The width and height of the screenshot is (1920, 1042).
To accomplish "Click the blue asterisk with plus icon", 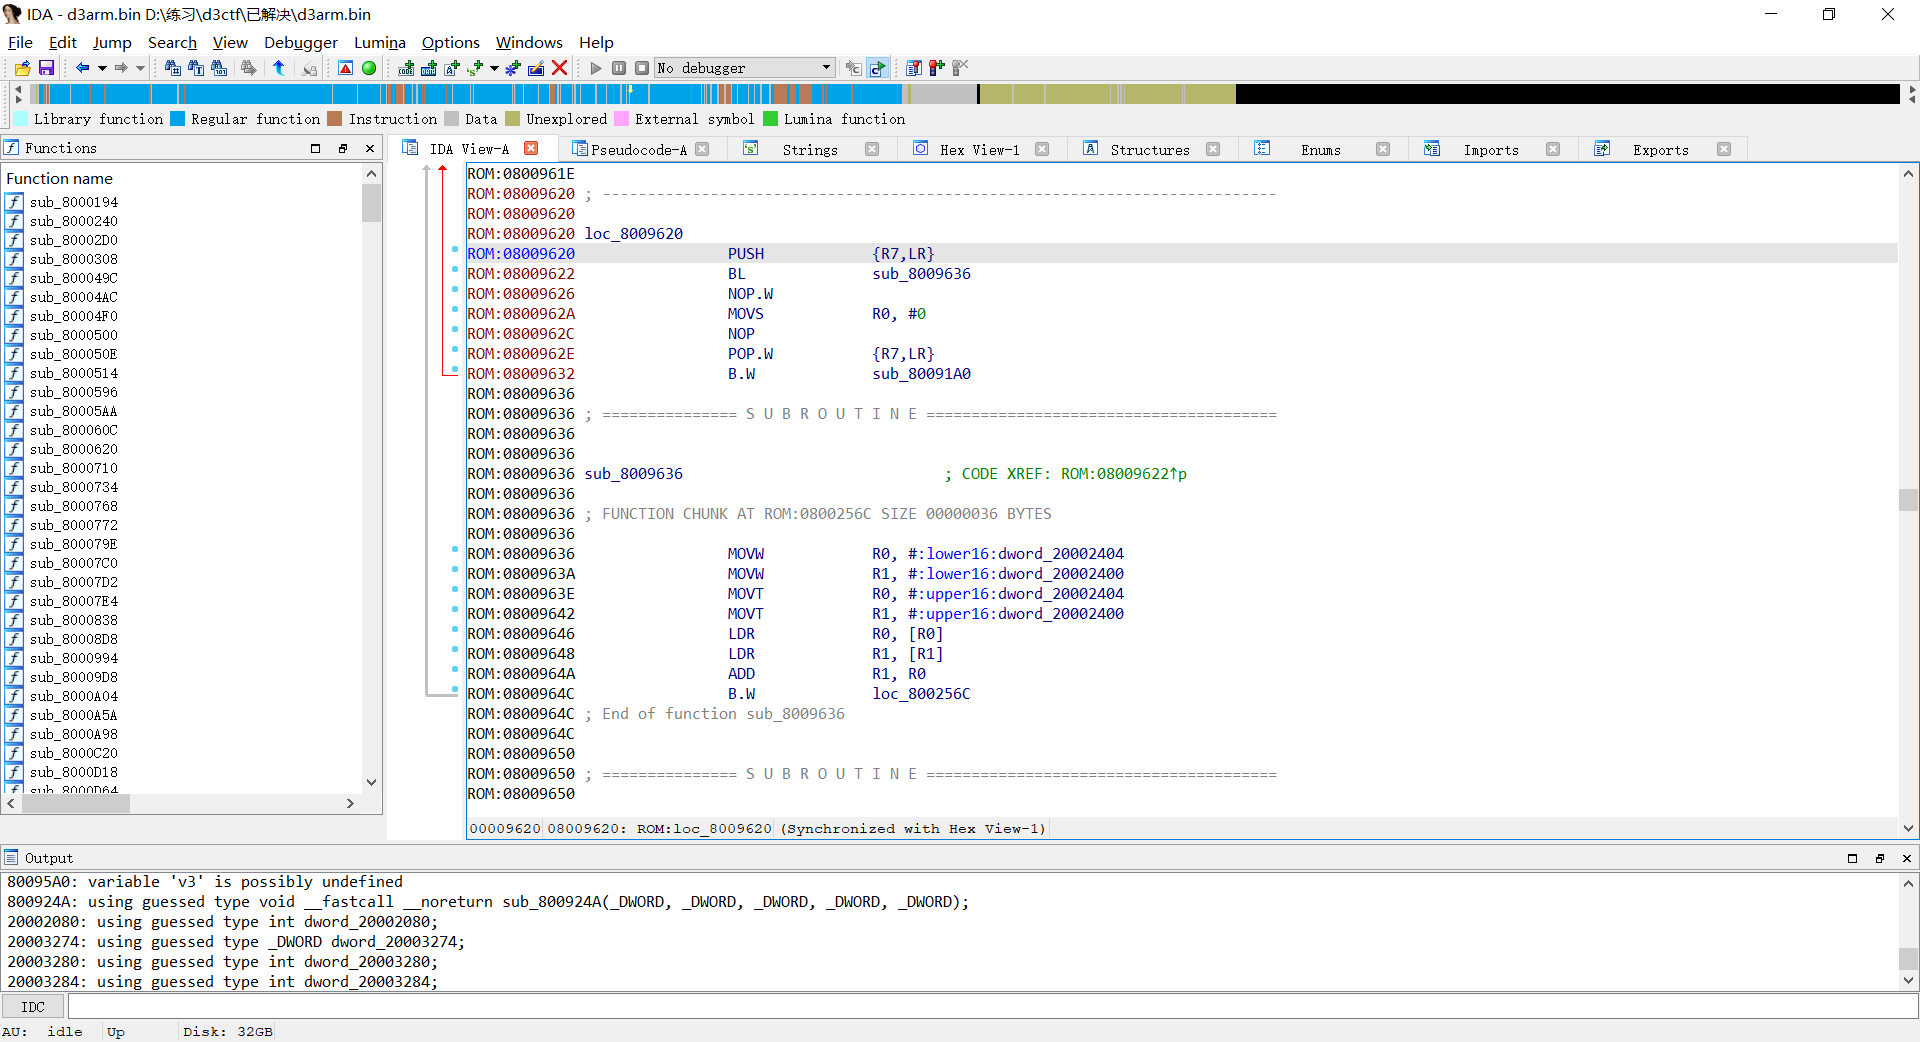I will [513, 68].
